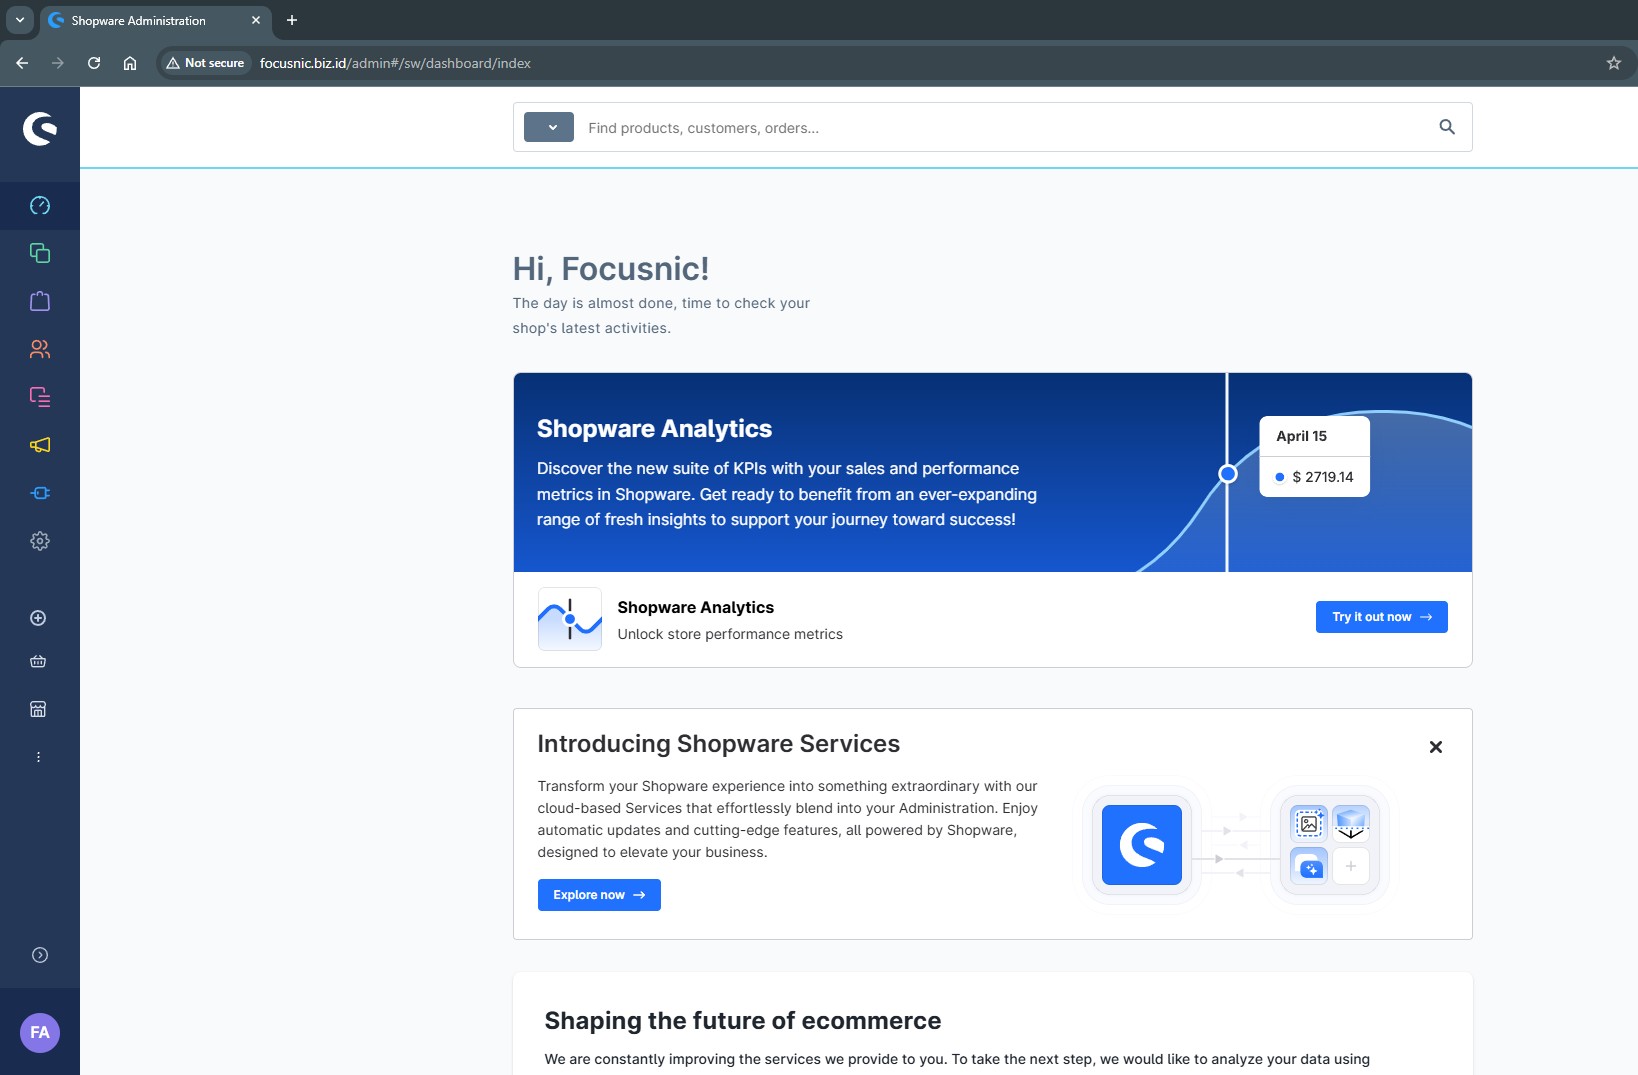Dismiss the Introducing Shopware Services banner
The height and width of the screenshot is (1075, 1638).
click(x=1435, y=747)
